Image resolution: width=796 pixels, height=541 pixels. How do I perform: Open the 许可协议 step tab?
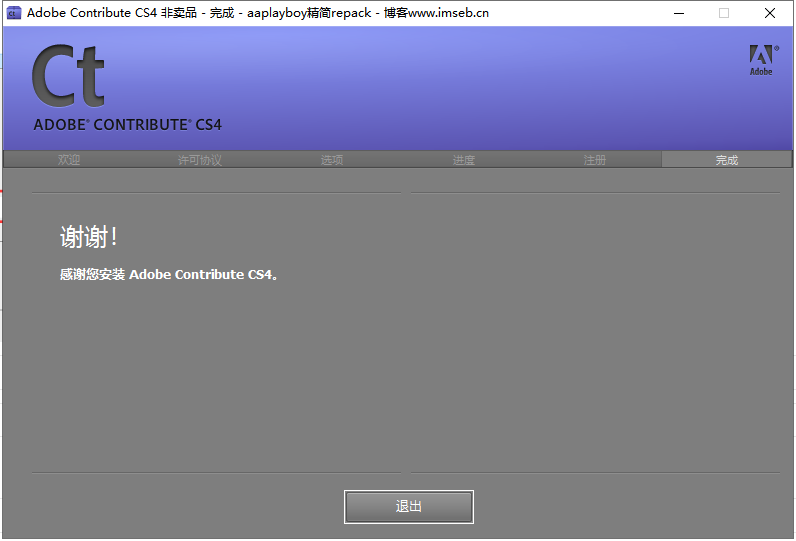200,160
